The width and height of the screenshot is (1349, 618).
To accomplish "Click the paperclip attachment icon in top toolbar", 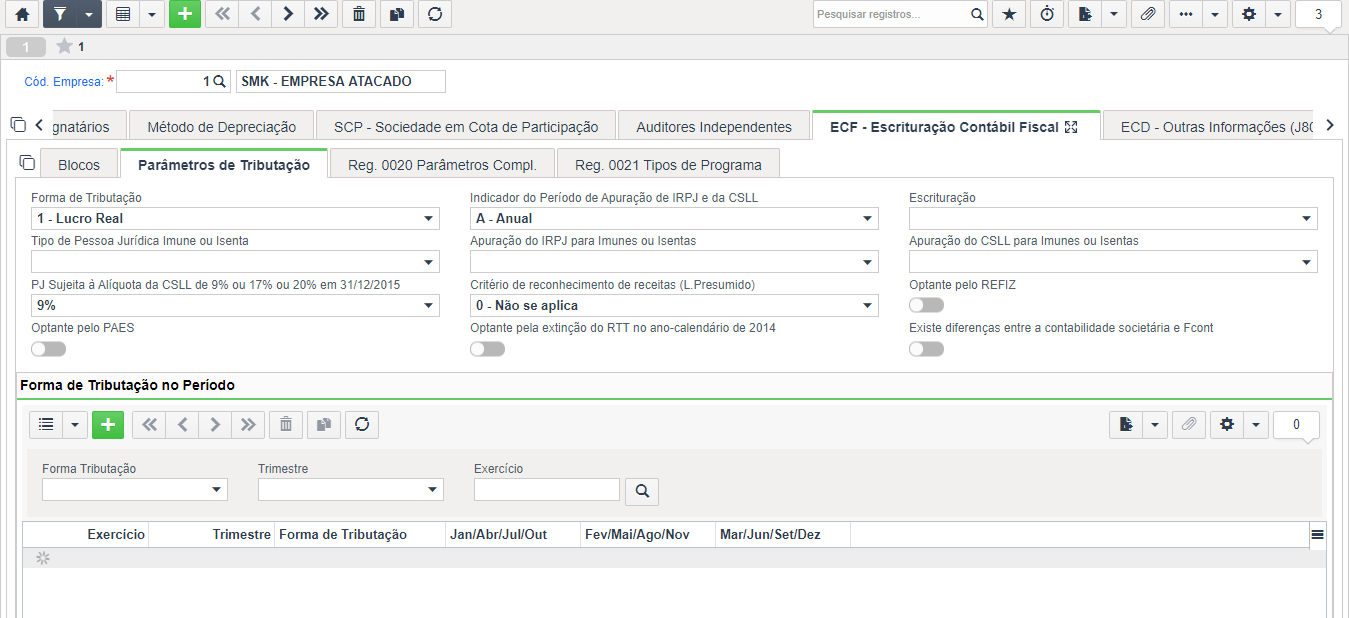I will pyautogui.click(x=1149, y=14).
